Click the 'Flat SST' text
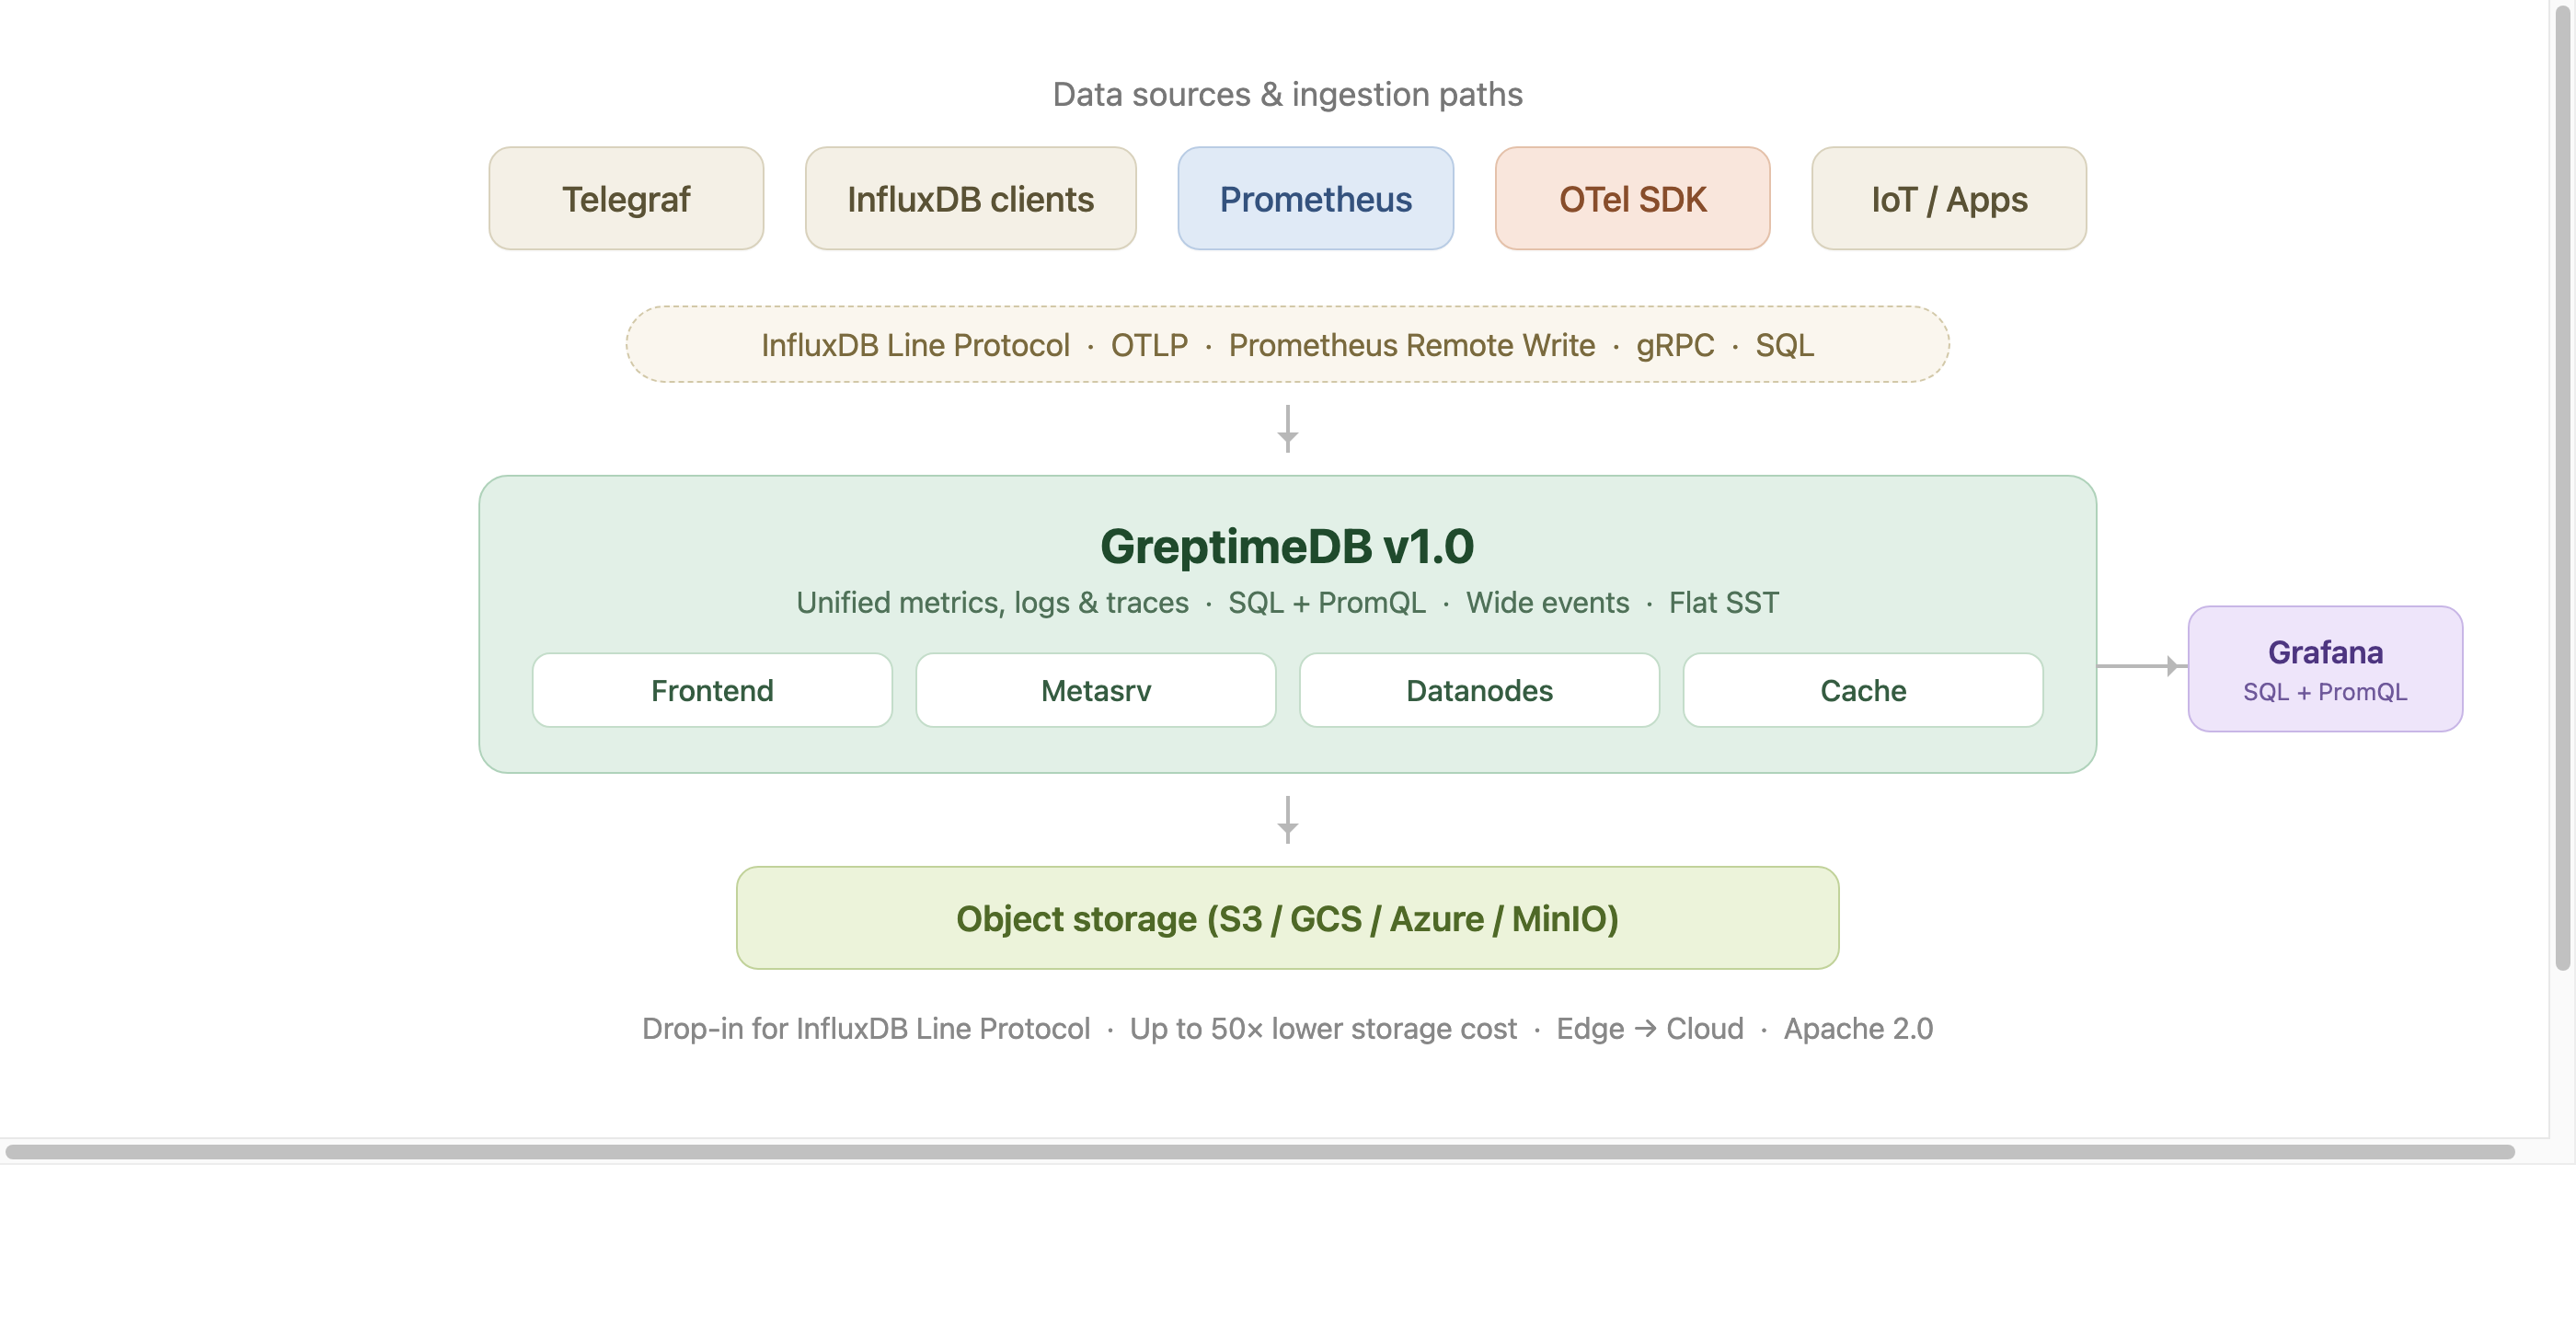Image resolution: width=2576 pixels, height=1325 pixels. (1724, 602)
